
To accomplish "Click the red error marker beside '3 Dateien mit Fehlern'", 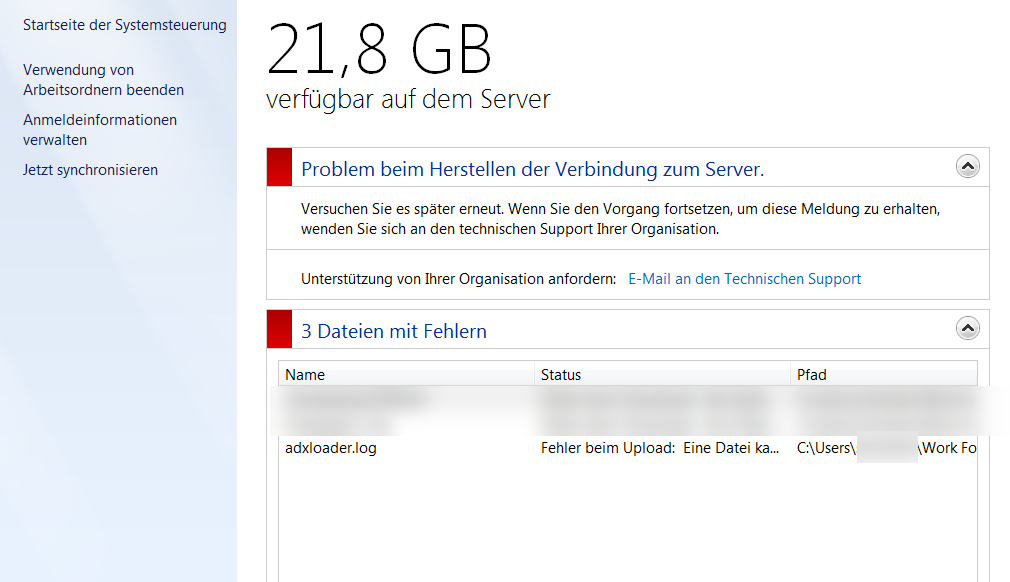I will [x=279, y=329].
